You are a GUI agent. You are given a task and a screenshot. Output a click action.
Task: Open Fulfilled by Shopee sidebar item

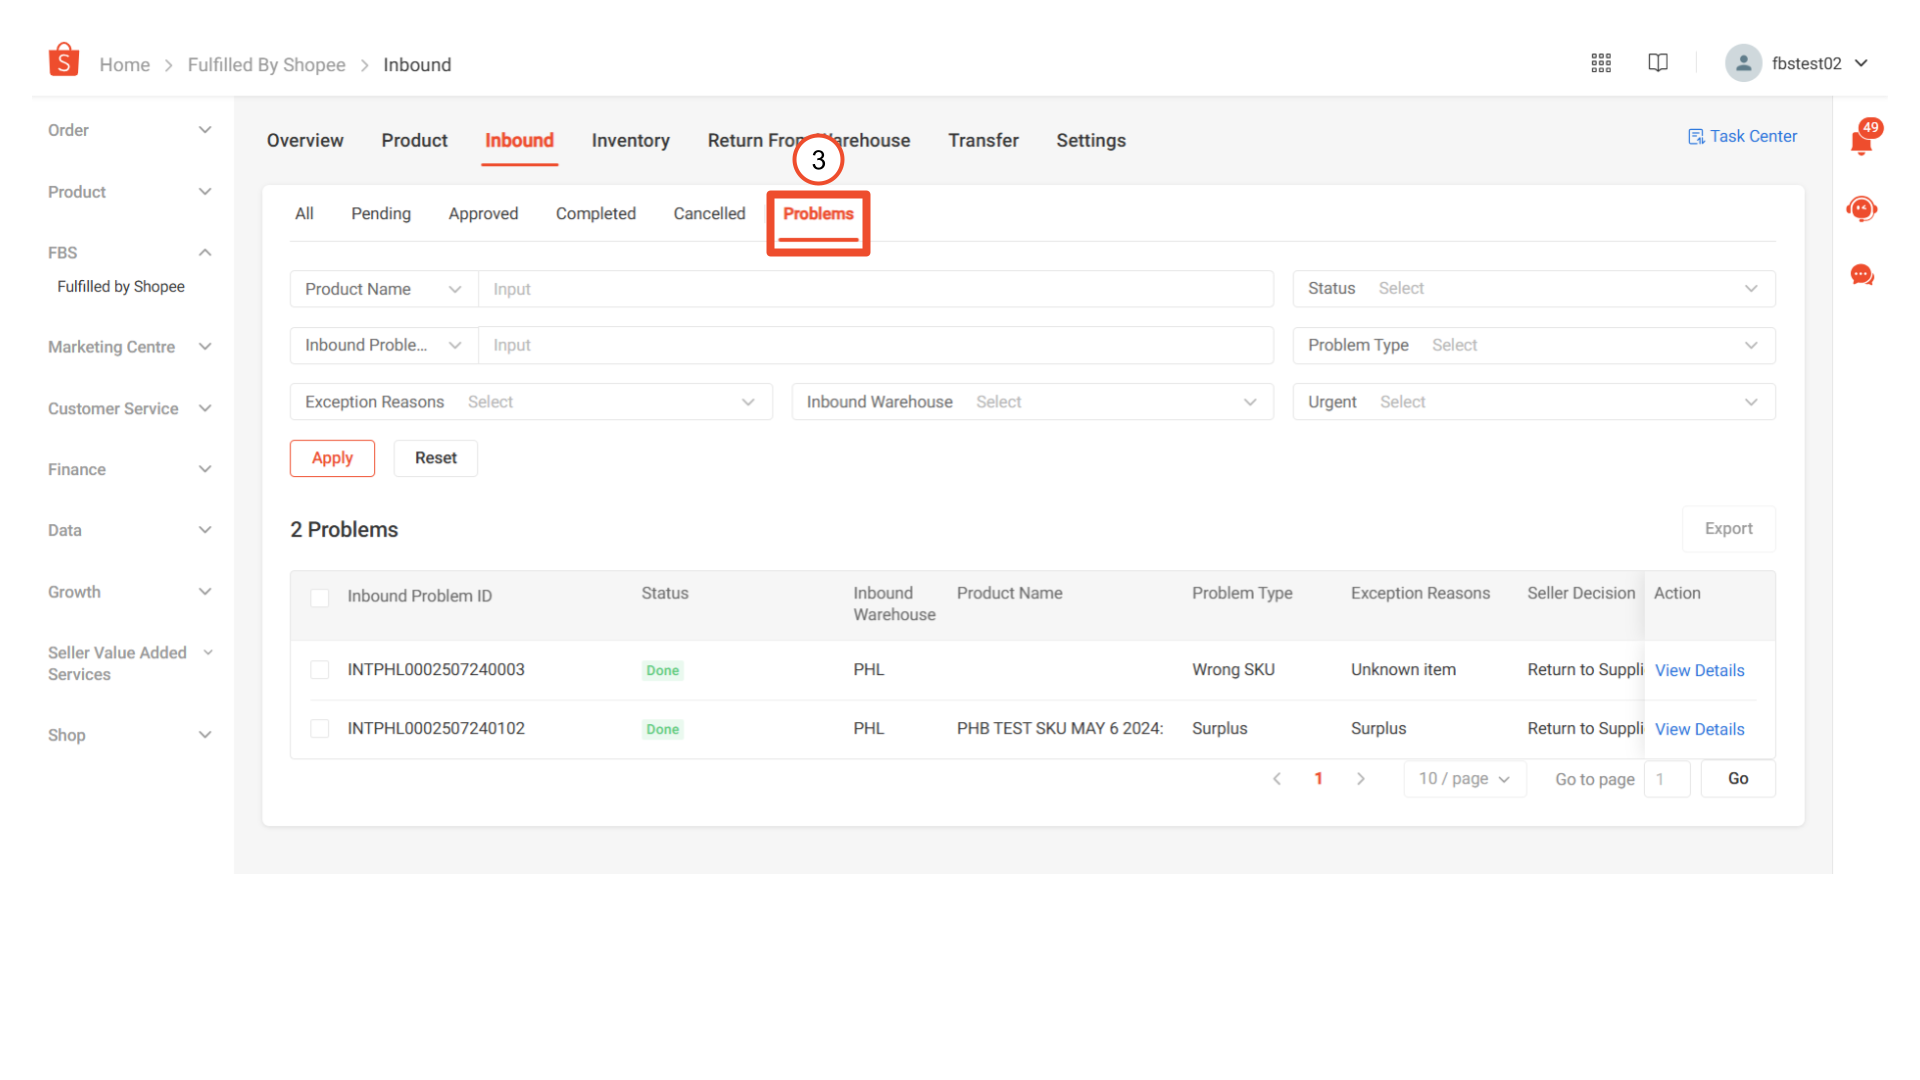(x=121, y=287)
